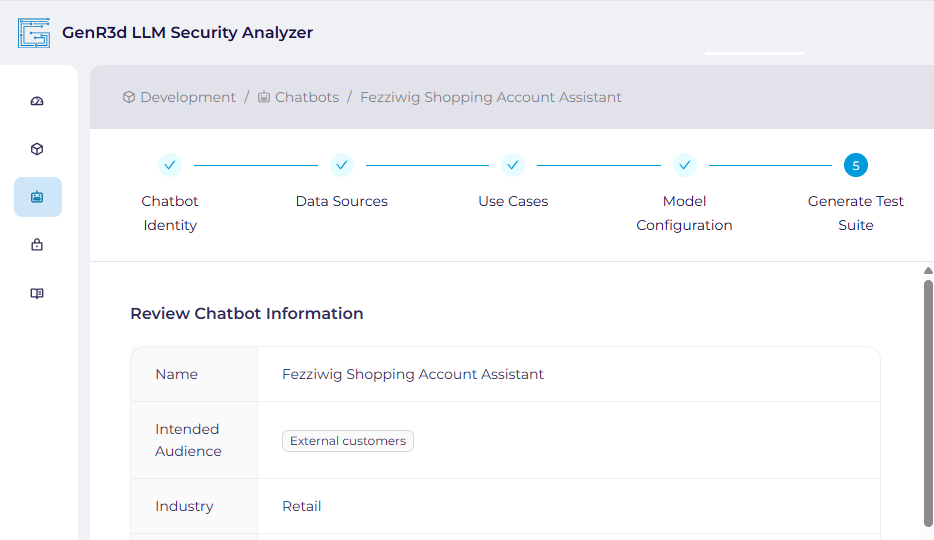Go to Development breadcrumb link
Image resolution: width=934 pixels, height=540 pixels.
tap(188, 97)
